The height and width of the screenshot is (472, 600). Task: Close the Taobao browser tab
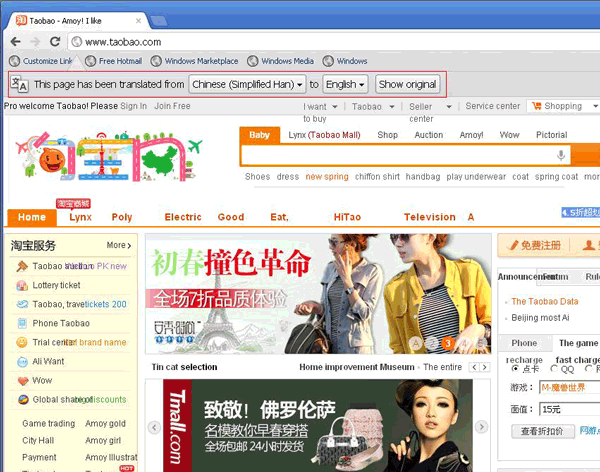(x=138, y=21)
